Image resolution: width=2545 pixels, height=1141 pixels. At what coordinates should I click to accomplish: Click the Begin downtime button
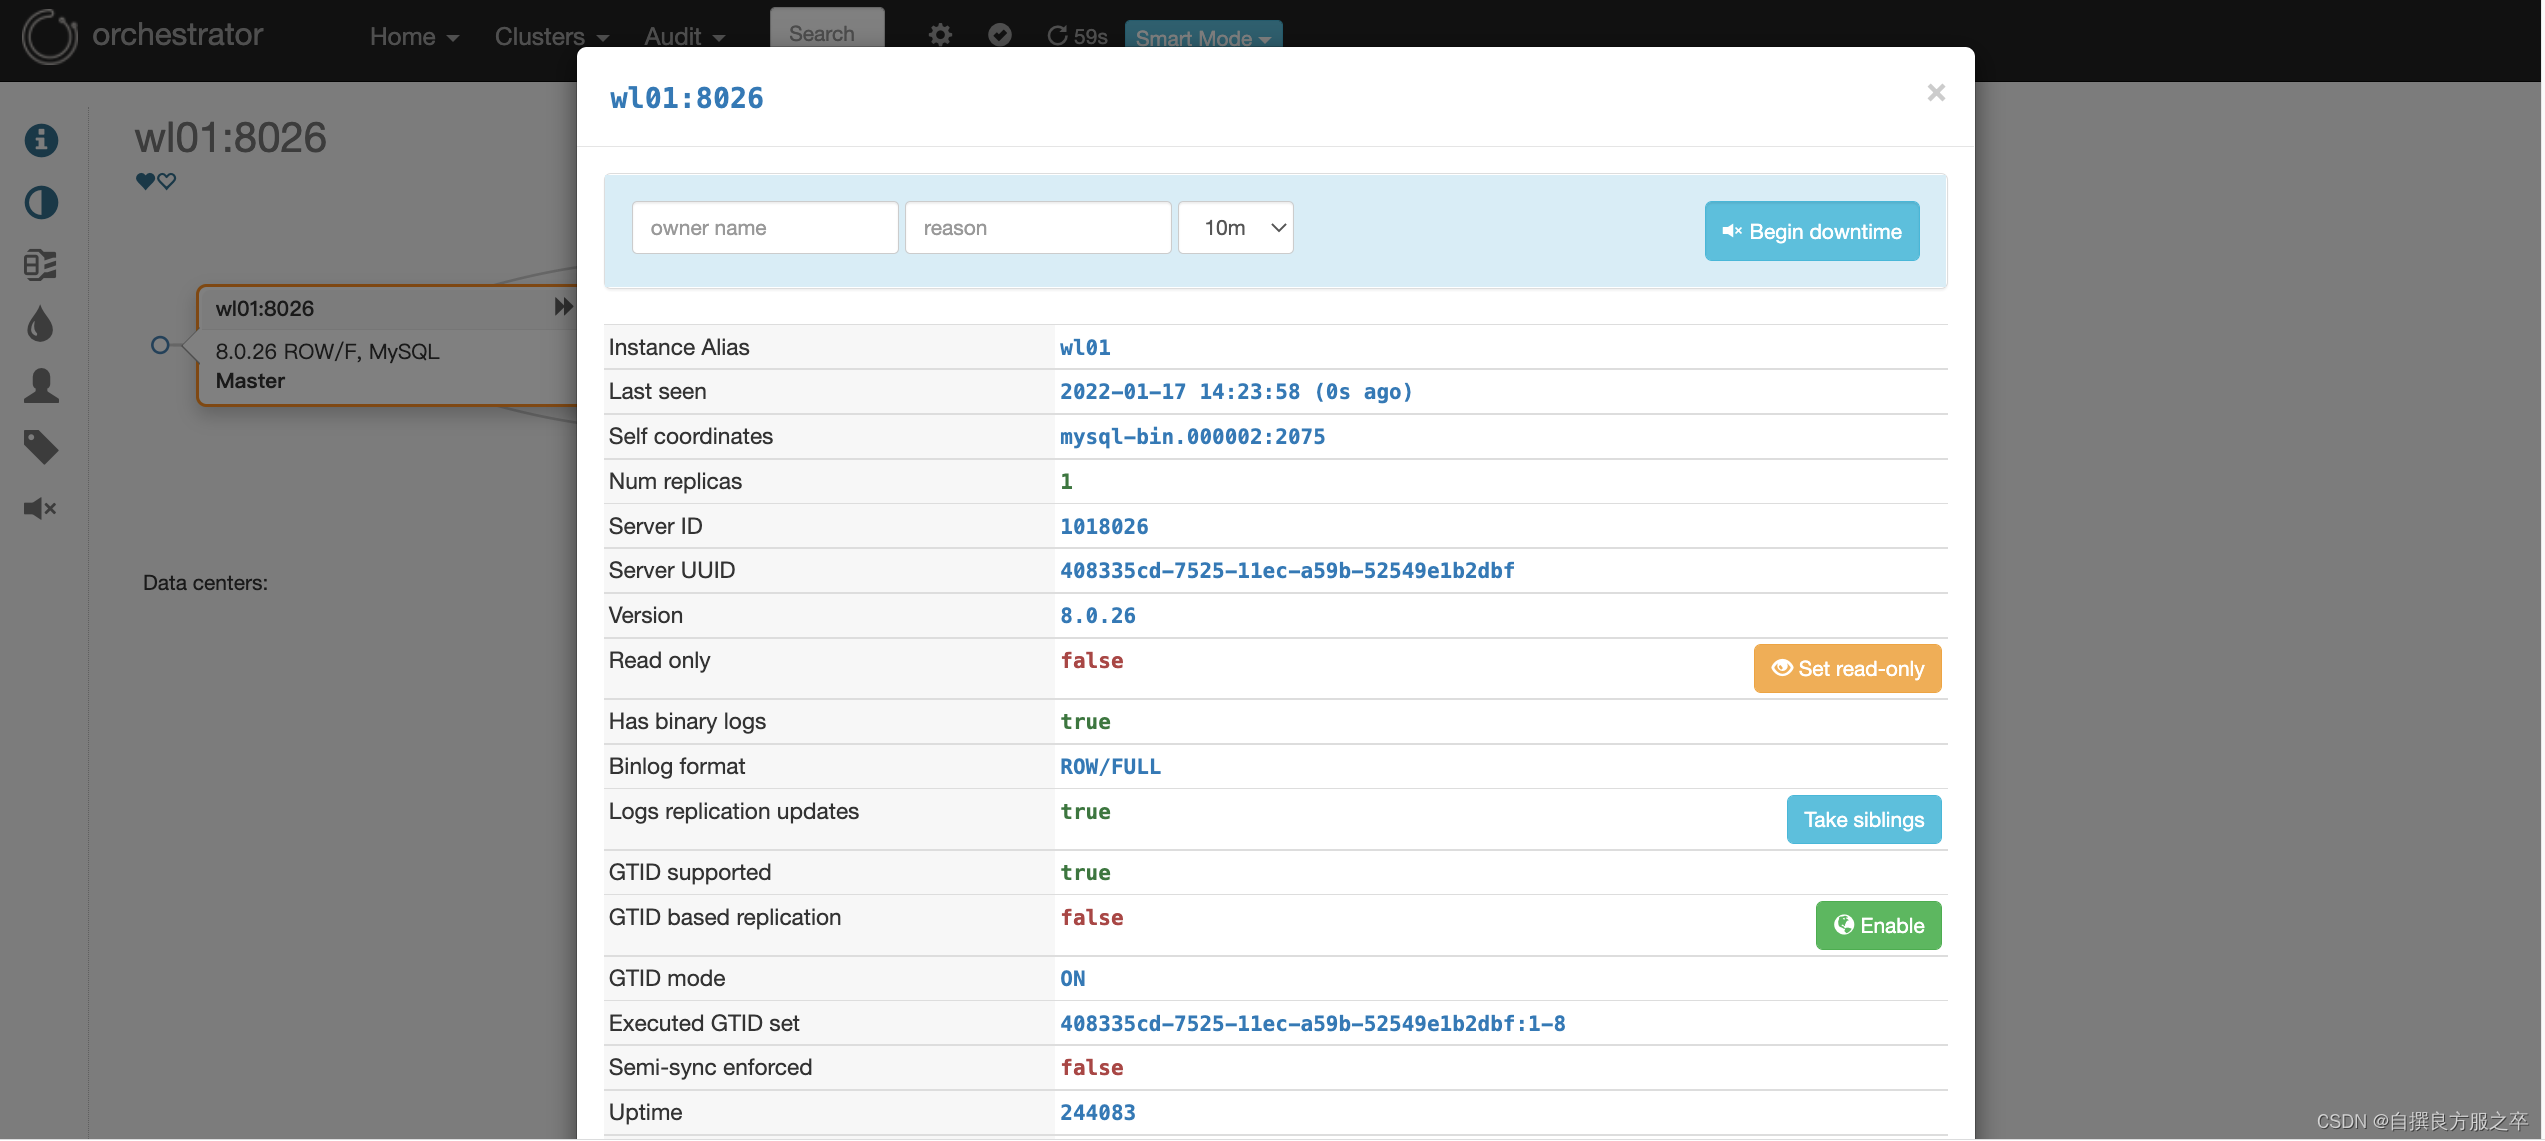[x=1810, y=232]
